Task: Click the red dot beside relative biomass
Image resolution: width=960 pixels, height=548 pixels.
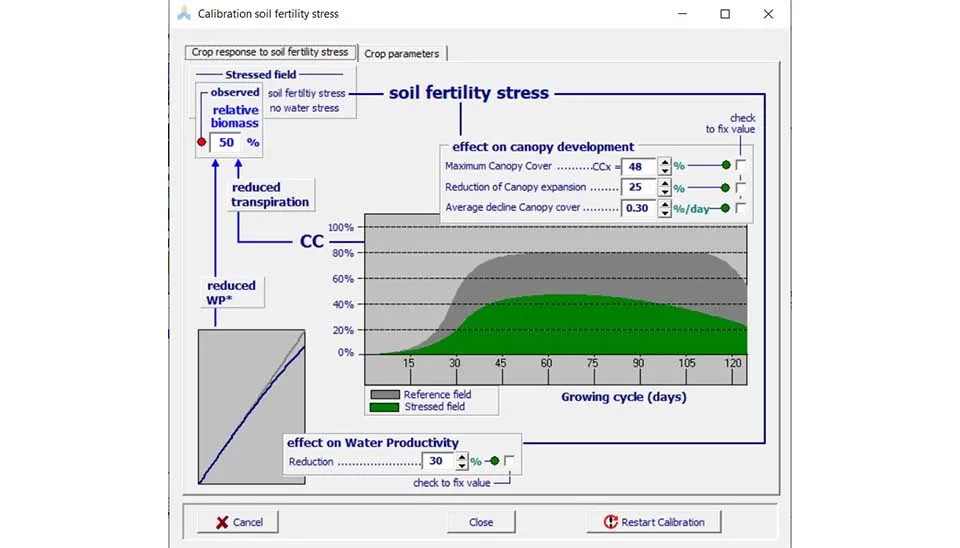Action: [x=201, y=143]
